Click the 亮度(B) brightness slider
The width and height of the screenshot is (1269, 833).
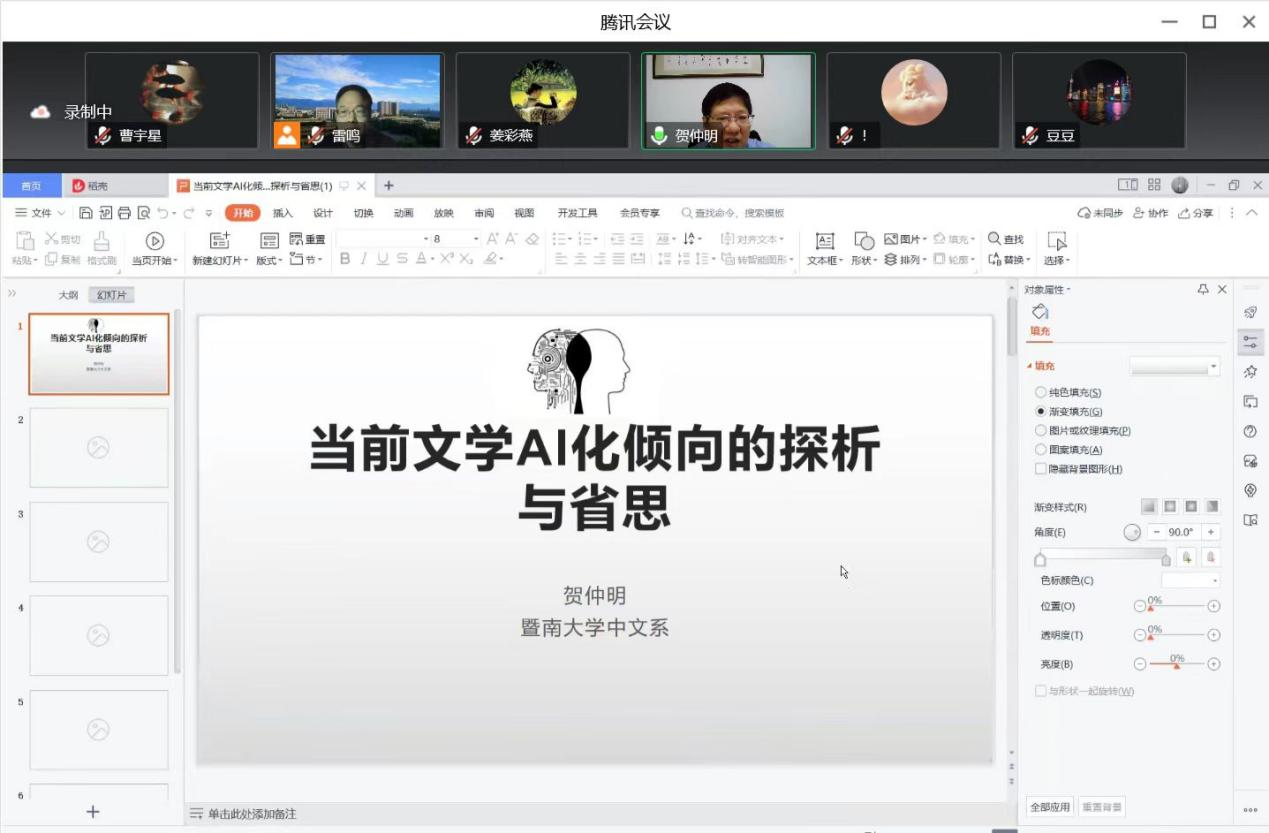pos(1177,664)
